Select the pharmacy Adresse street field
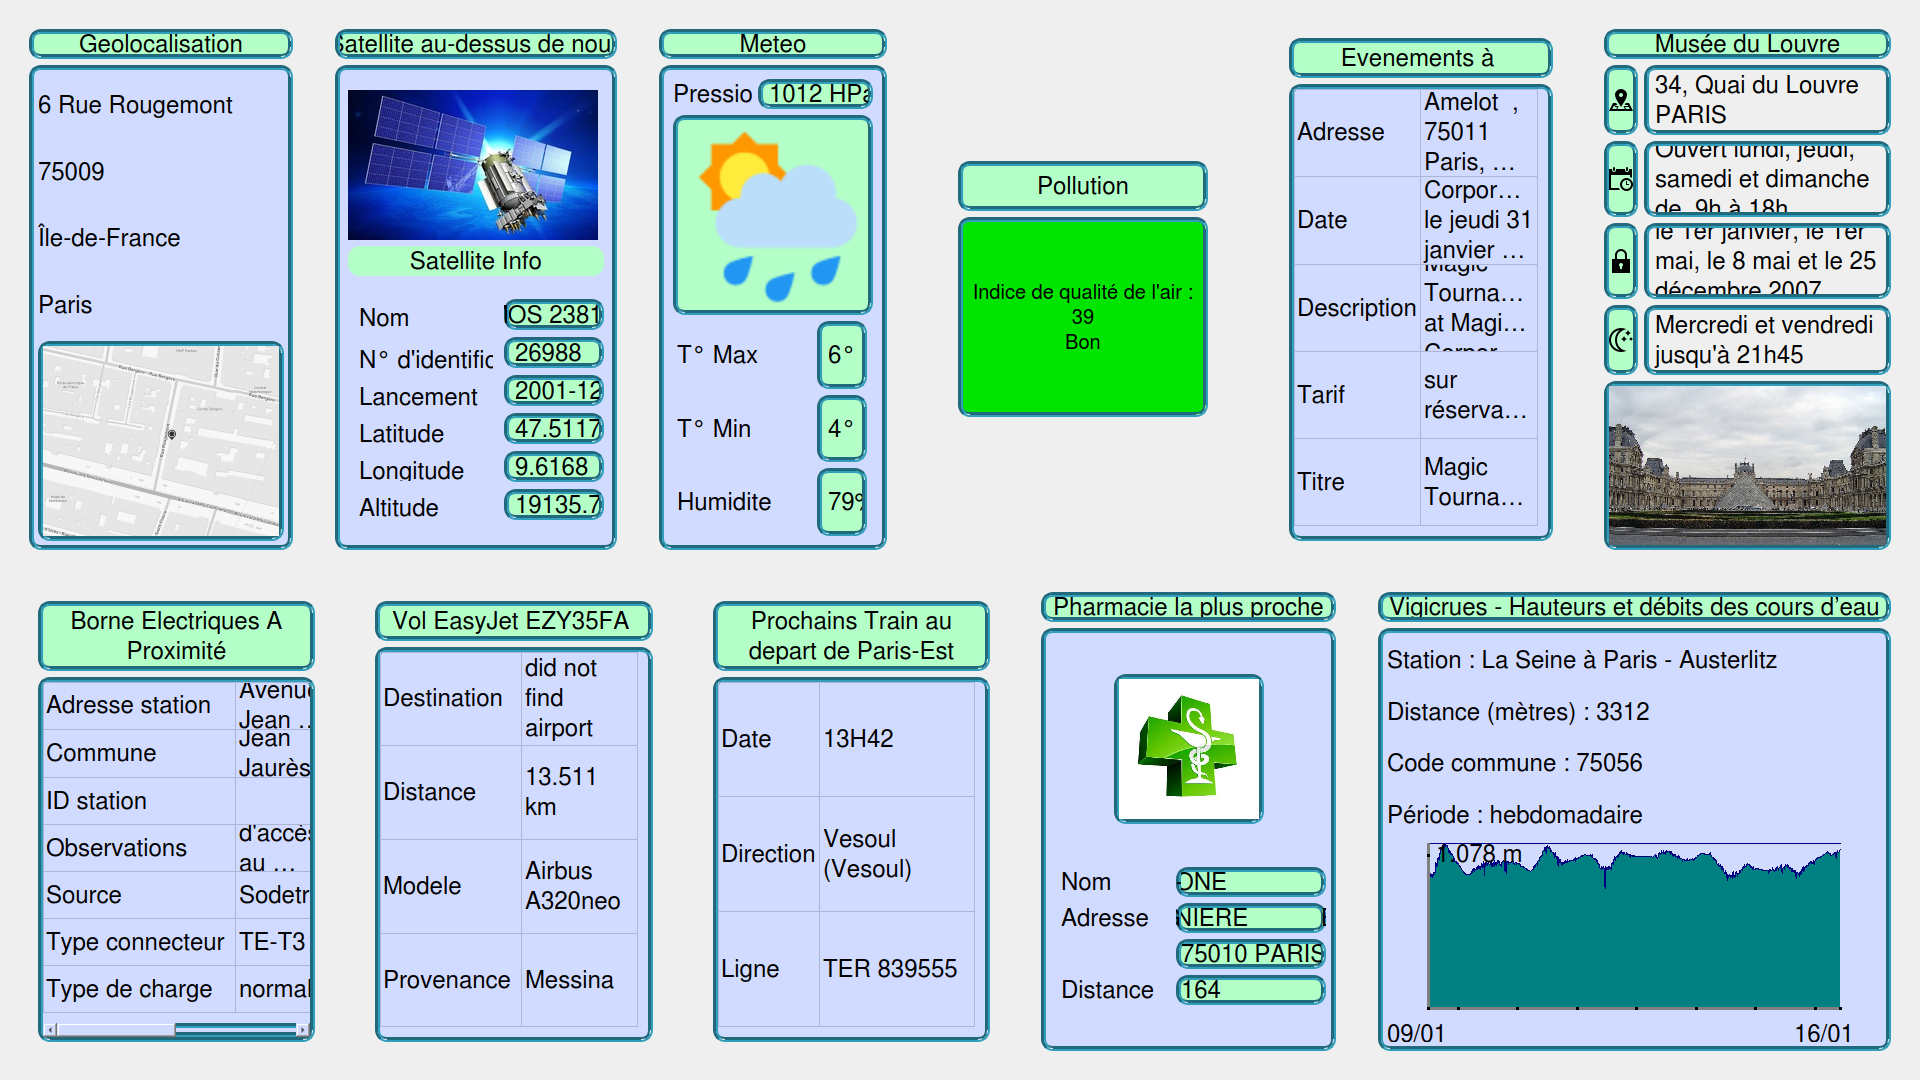Screen dimensions: 1920x1080 click(x=1250, y=918)
